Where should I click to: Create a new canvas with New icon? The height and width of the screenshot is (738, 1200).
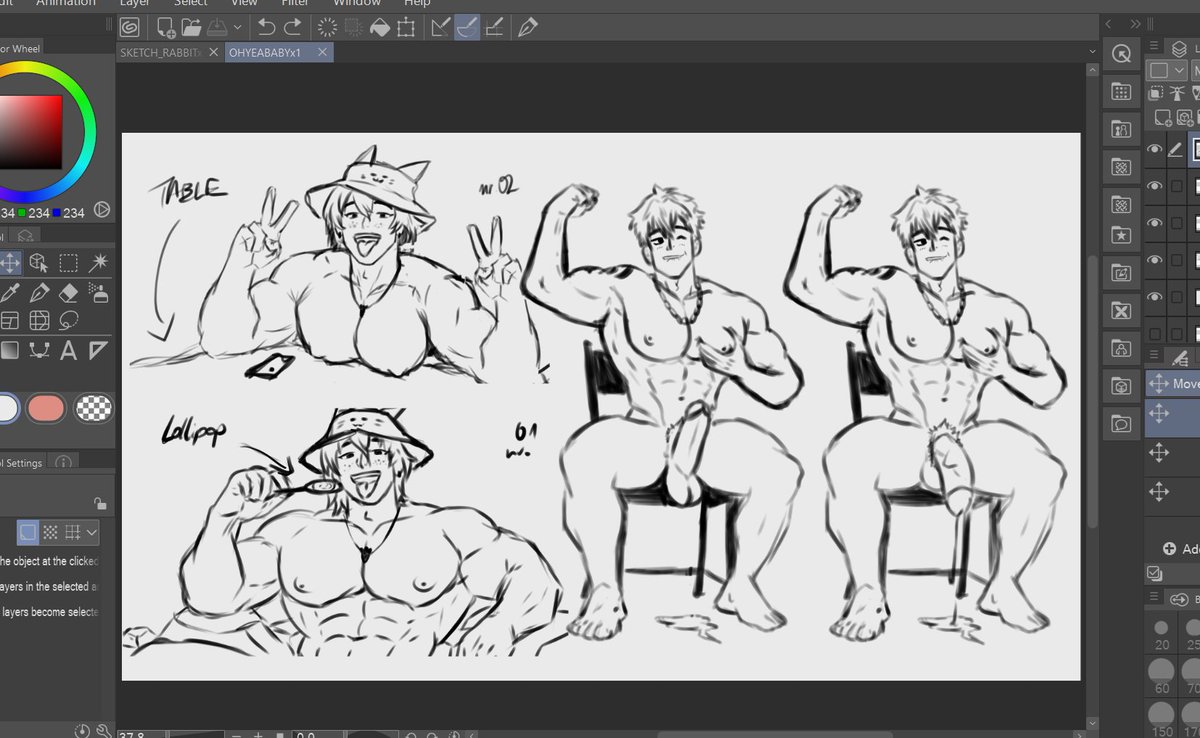coord(165,27)
